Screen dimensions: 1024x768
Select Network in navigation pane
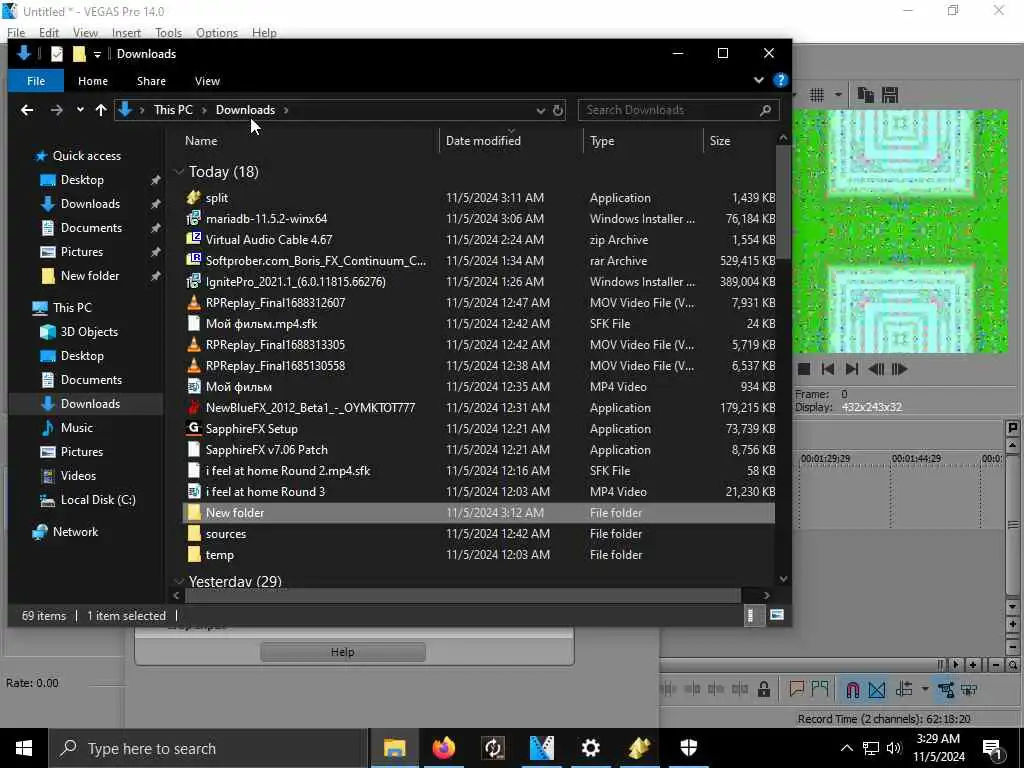click(75, 532)
